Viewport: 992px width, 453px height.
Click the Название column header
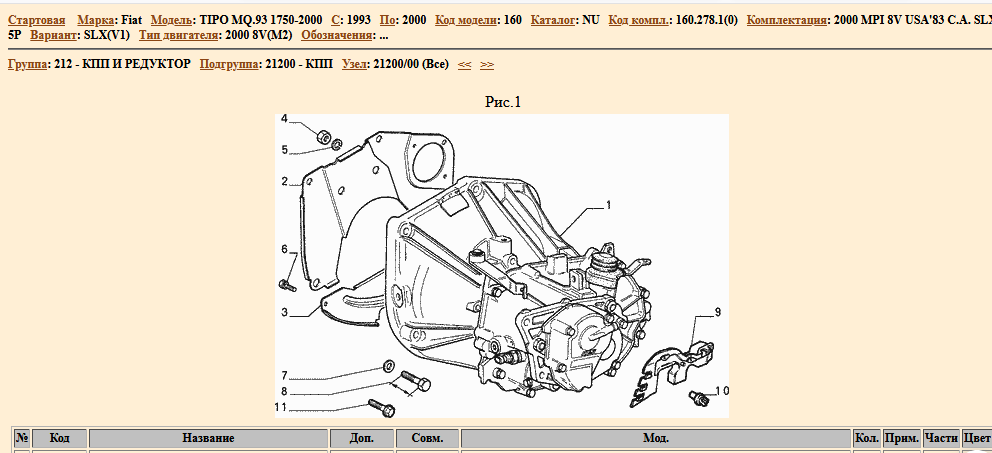coord(208,439)
